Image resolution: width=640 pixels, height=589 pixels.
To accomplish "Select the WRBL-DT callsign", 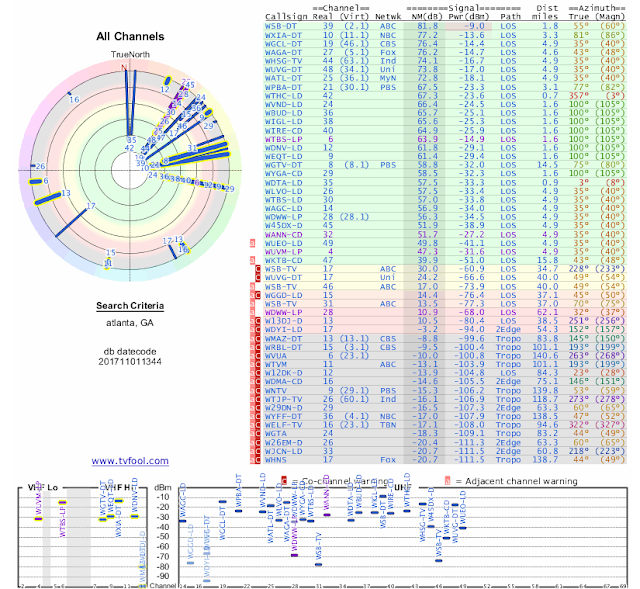I will coord(283,347).
